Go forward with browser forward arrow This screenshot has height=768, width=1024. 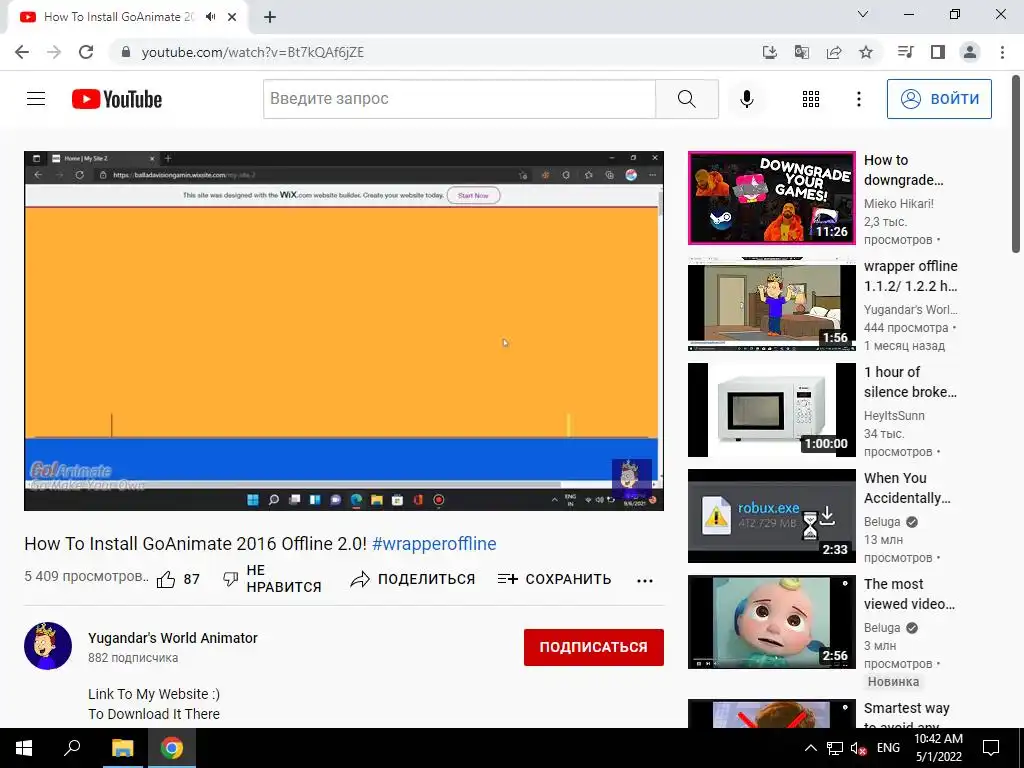pos(54,52)
